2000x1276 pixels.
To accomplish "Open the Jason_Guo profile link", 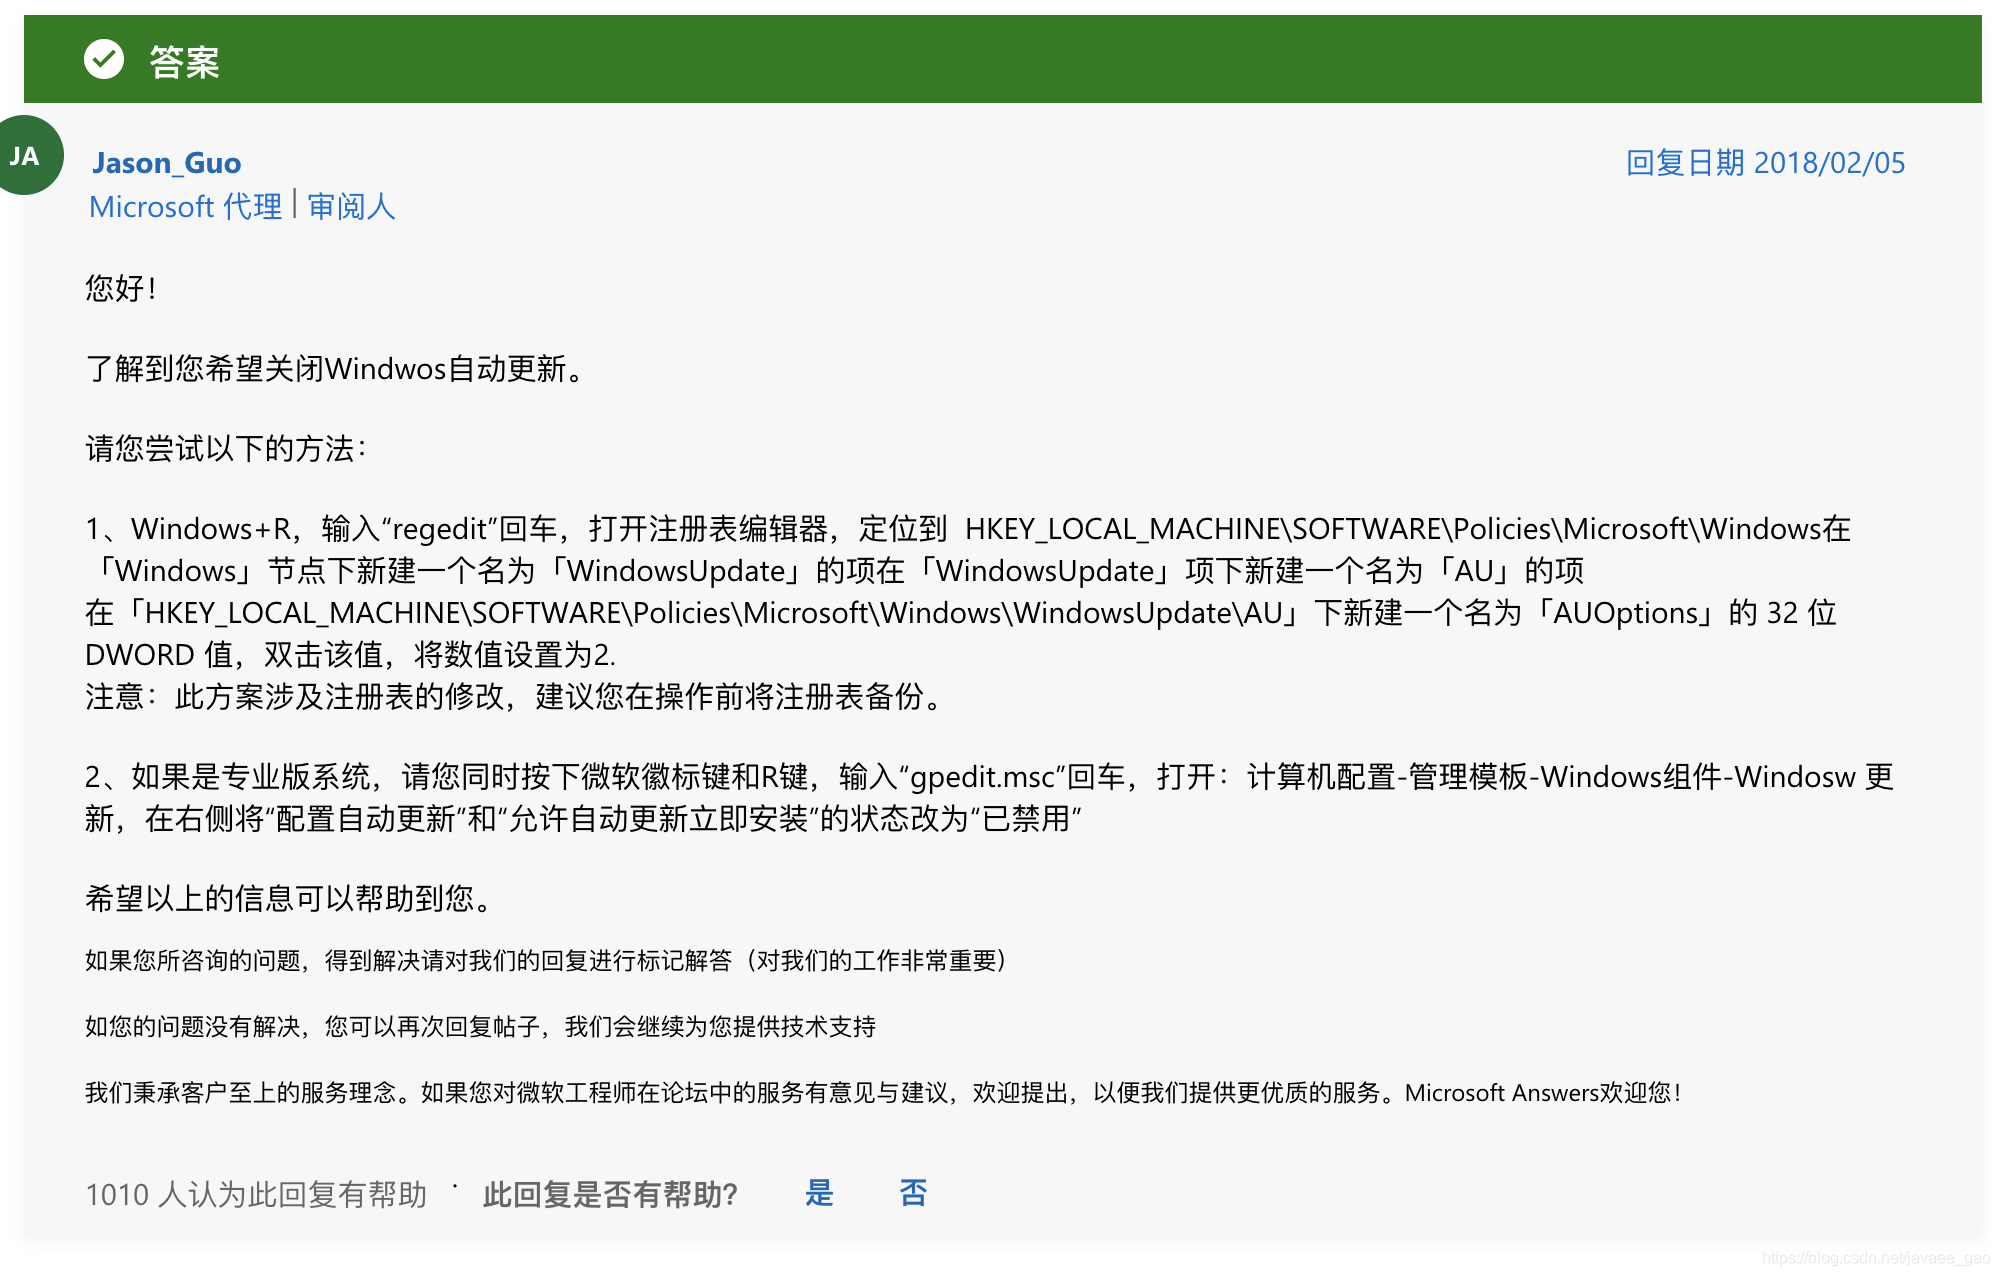I will 167,163.
